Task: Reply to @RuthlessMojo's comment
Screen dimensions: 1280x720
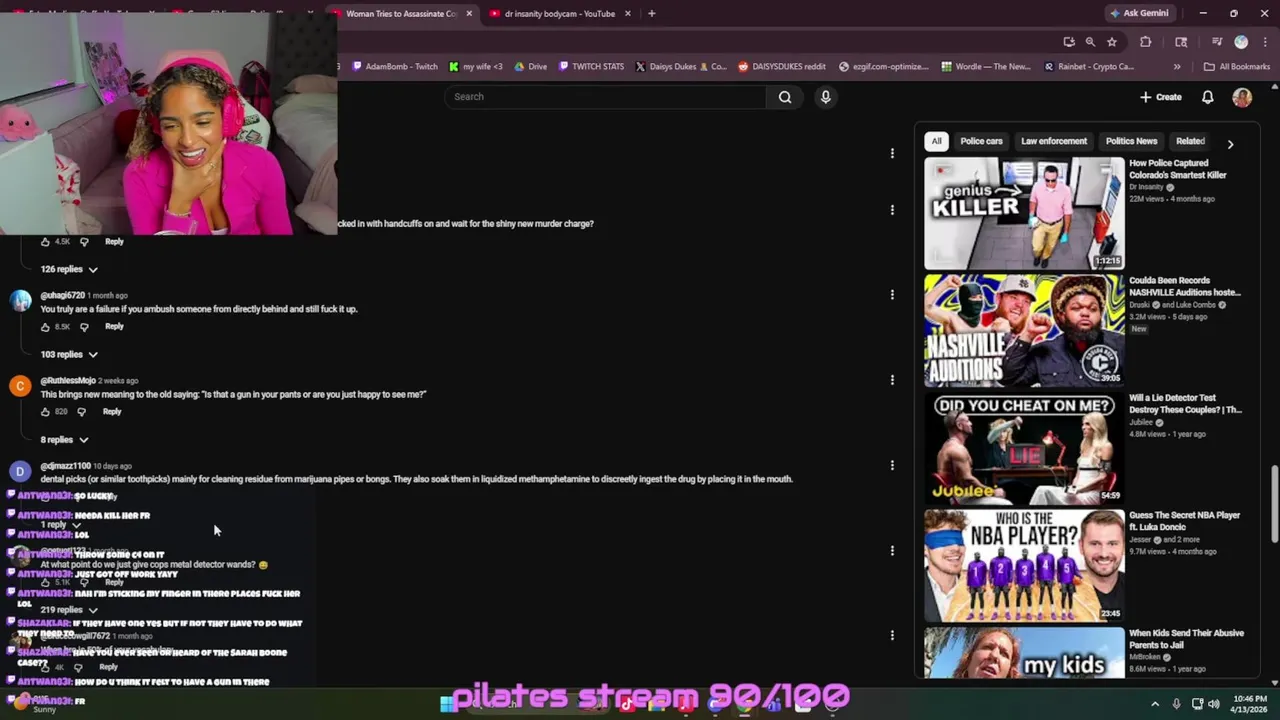Action: [x=112, y=411]
